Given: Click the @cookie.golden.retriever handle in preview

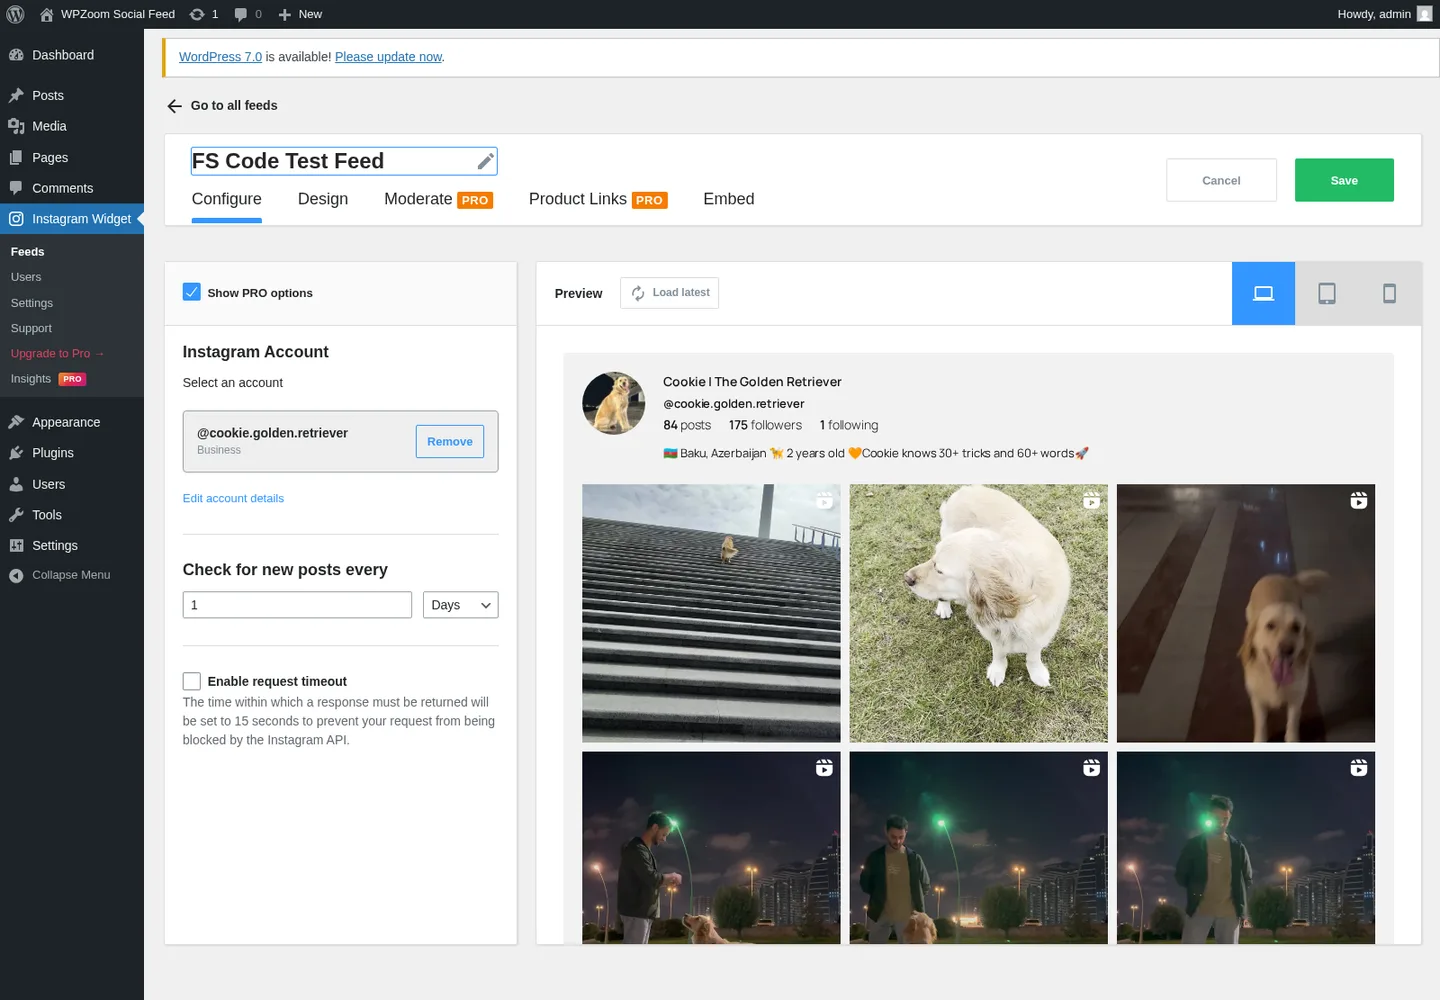Looking at the screenshot, I should click(733, 404).
